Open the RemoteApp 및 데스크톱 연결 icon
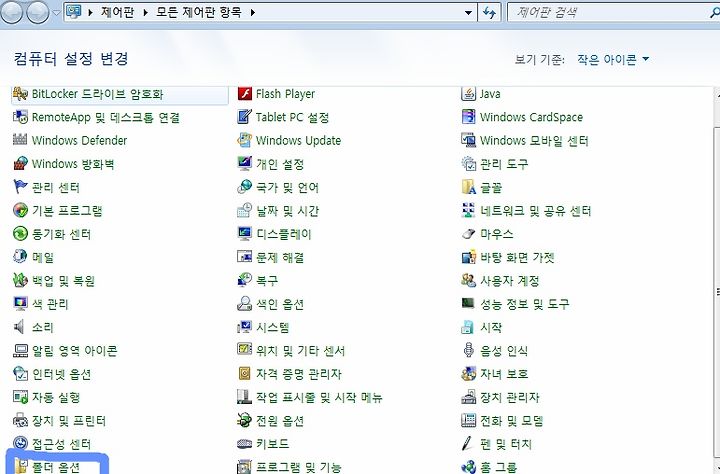The height and width of the screenshot is (474, 720). (20, 117)
